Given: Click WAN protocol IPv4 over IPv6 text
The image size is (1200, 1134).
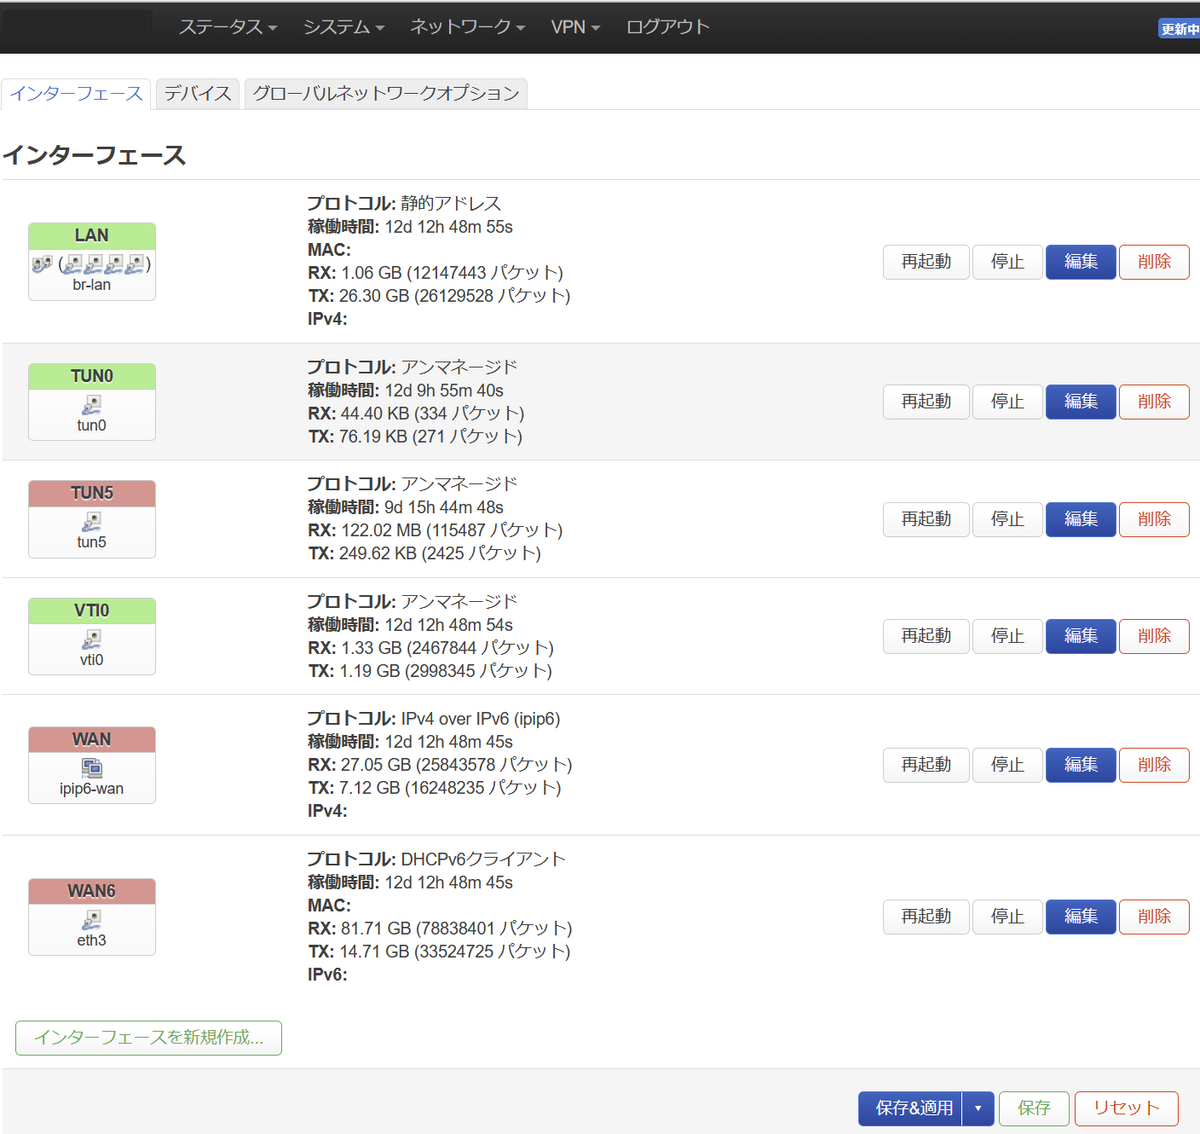Looking at the screenshot, I should coord(481,719).
